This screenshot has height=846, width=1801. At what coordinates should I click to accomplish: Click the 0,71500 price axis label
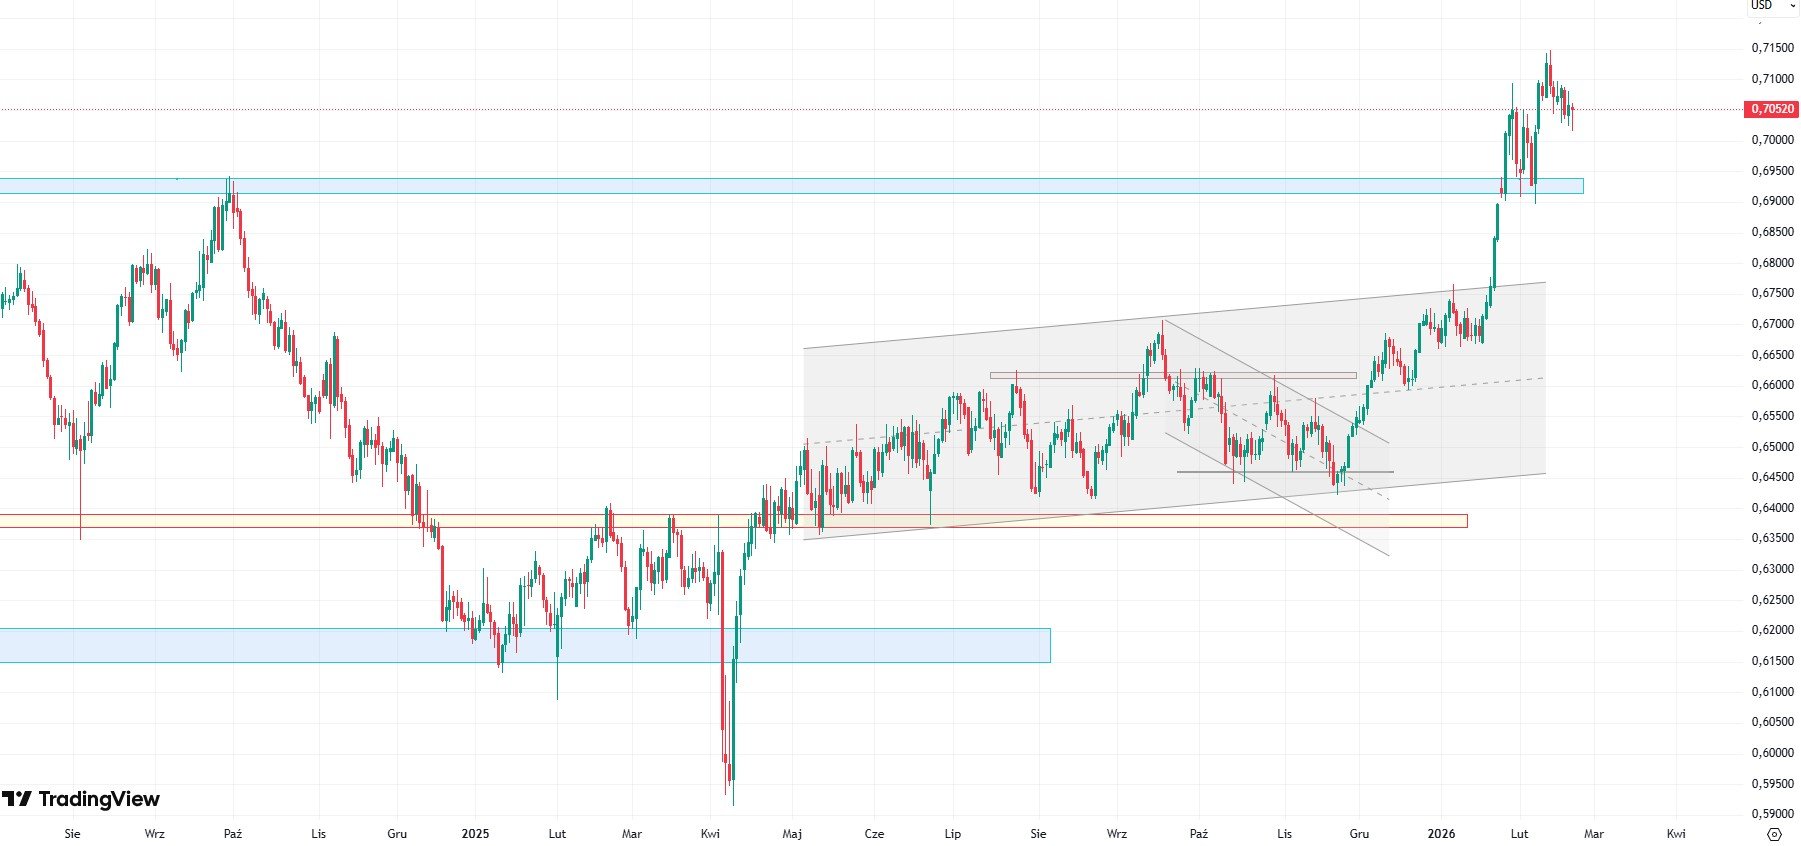pos(1772,48)
